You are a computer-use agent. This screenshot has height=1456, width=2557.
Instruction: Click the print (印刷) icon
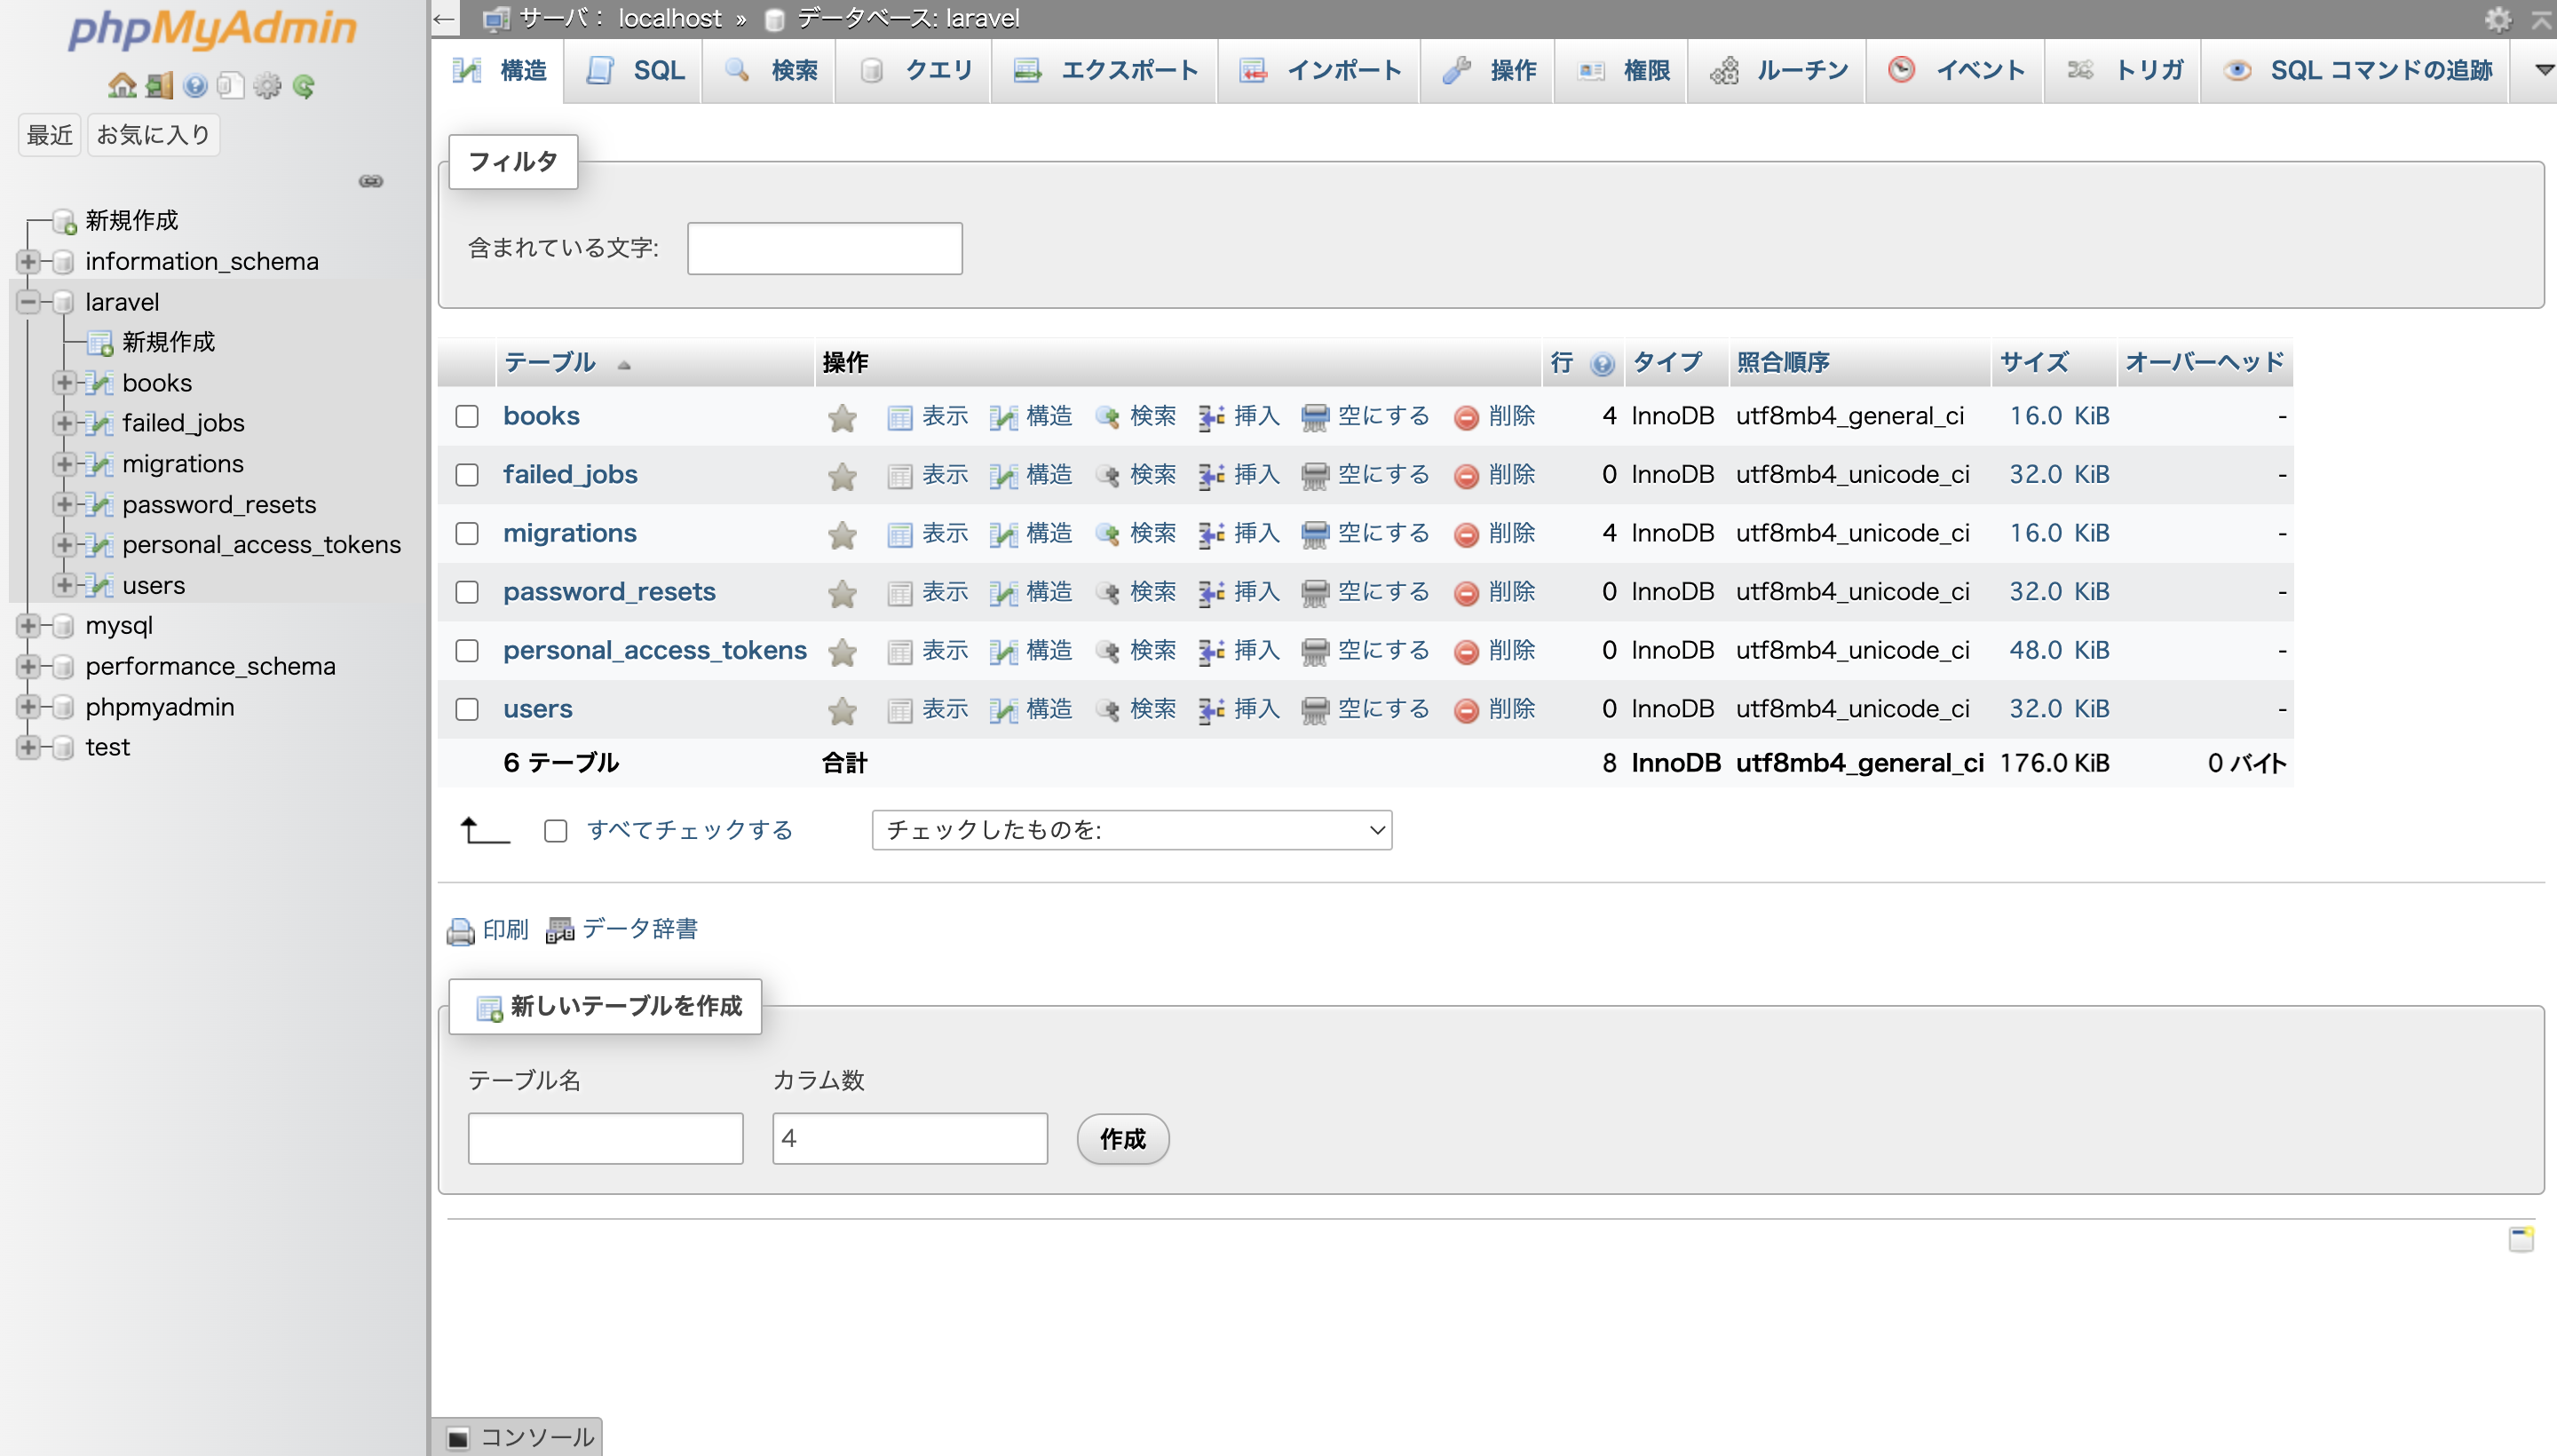[460, 931]
